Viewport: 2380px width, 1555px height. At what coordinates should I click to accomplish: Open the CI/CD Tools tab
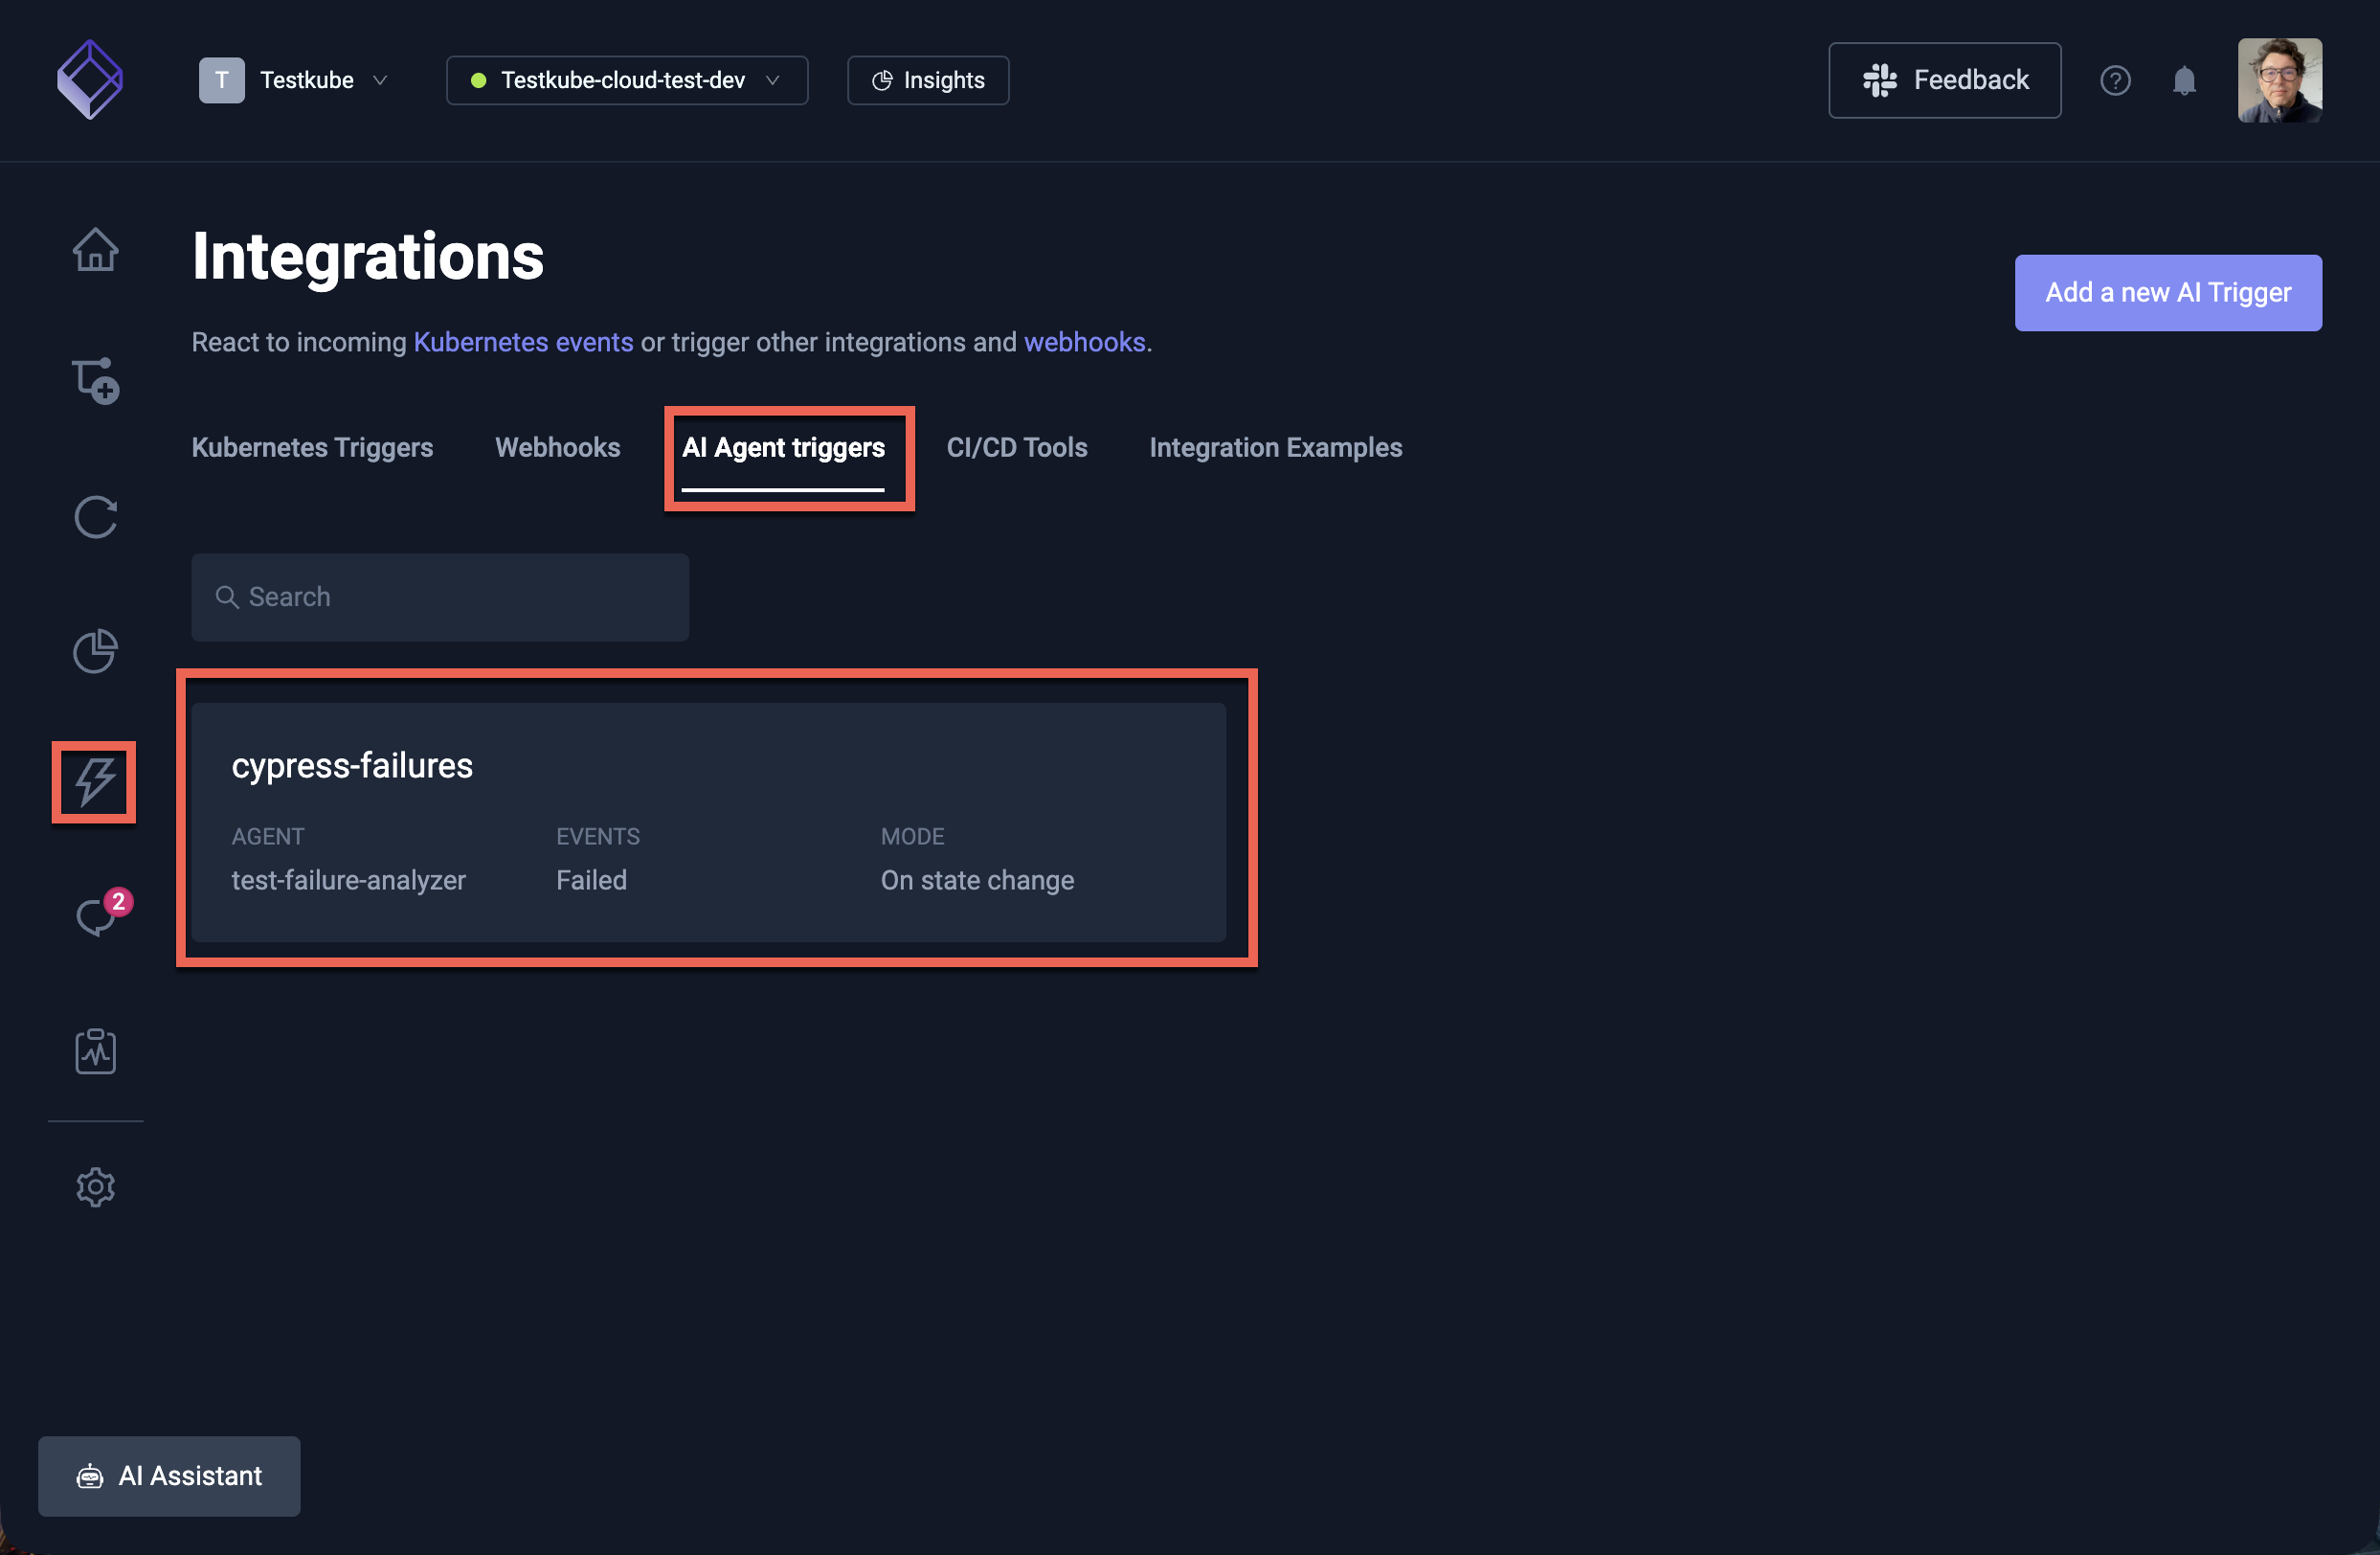coord(1016,447)
